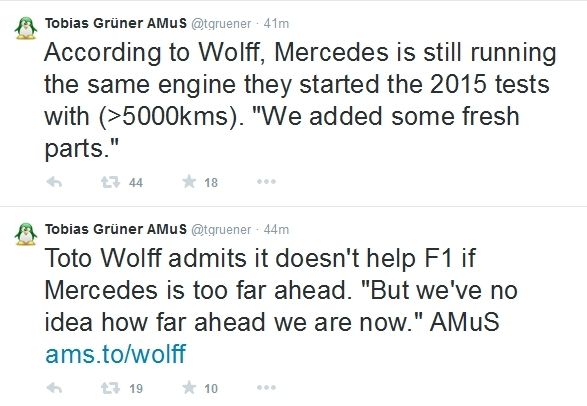Reply to the Mercedes engine tweet

click(54, 182)
